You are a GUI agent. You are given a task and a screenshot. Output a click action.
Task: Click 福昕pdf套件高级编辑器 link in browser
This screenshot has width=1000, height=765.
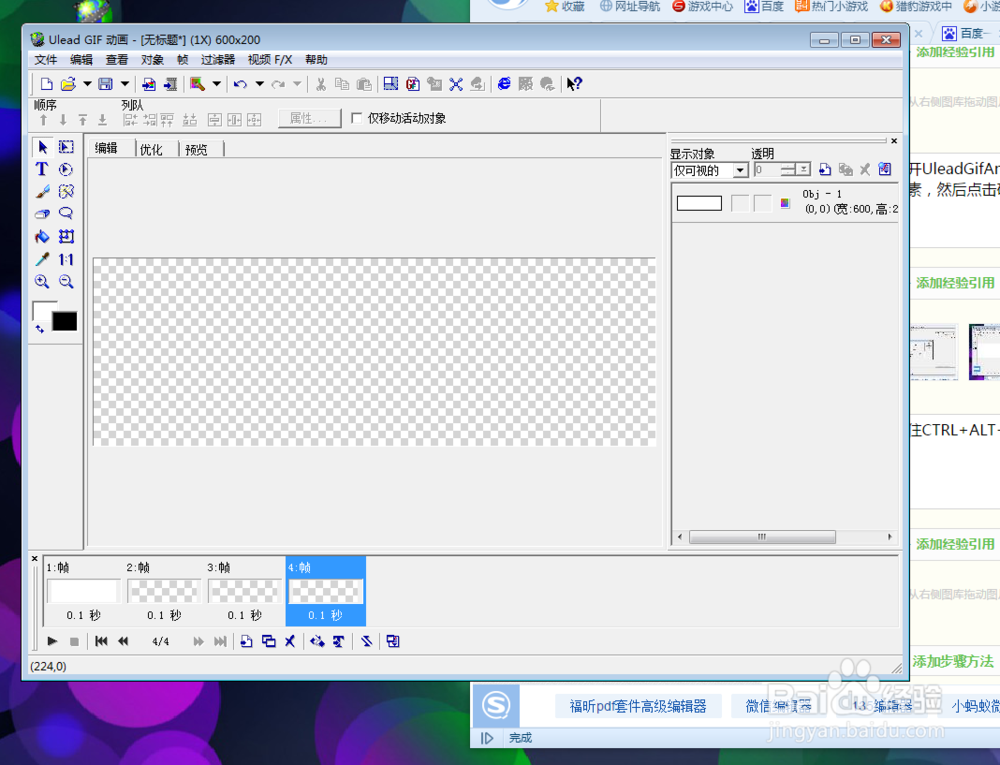click(638, 706)
